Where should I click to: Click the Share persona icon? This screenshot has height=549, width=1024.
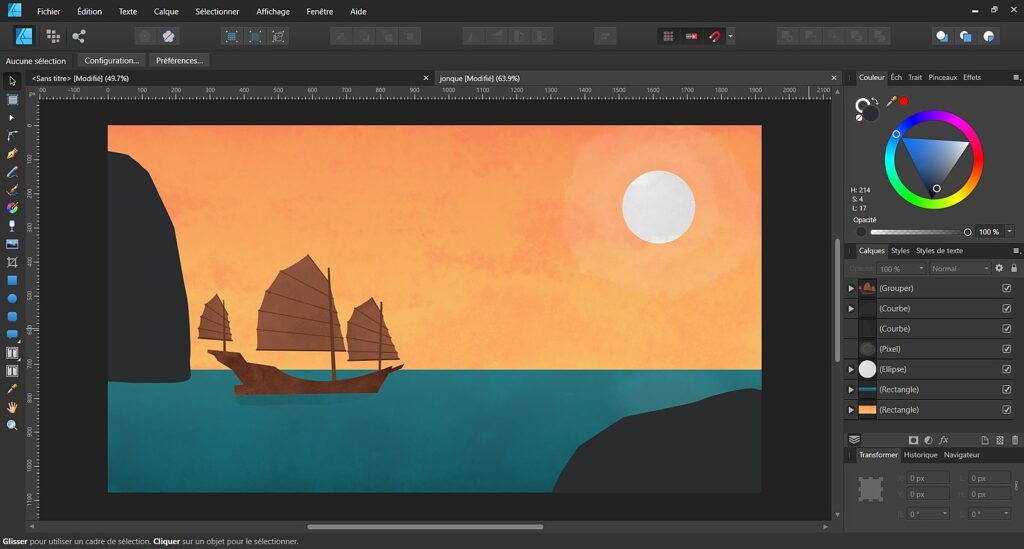(78, 36)
